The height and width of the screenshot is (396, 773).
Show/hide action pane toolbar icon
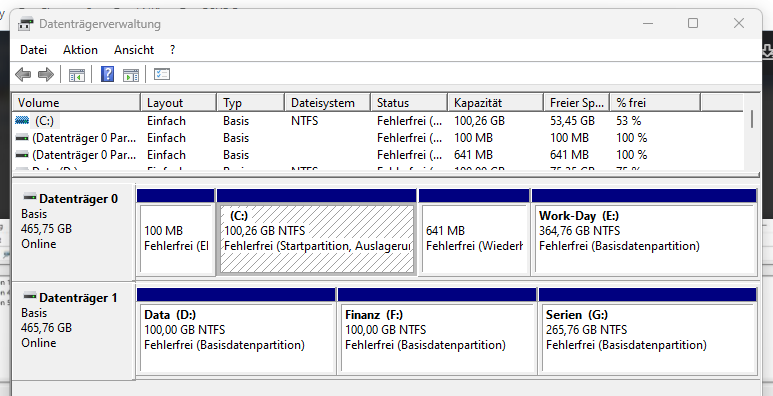pyautogui.click(x=131, y=75)
